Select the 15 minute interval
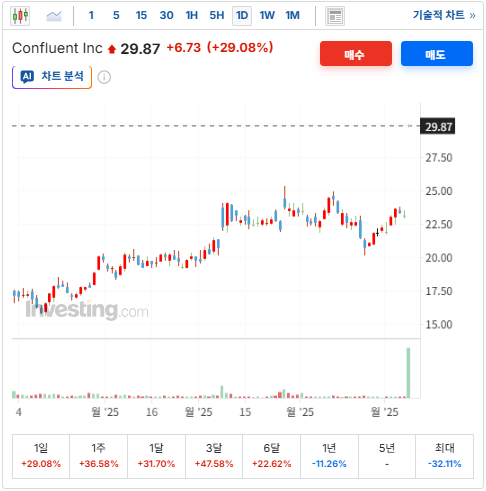The height and width of the screenshot is (491, 486). coord(141,15)
